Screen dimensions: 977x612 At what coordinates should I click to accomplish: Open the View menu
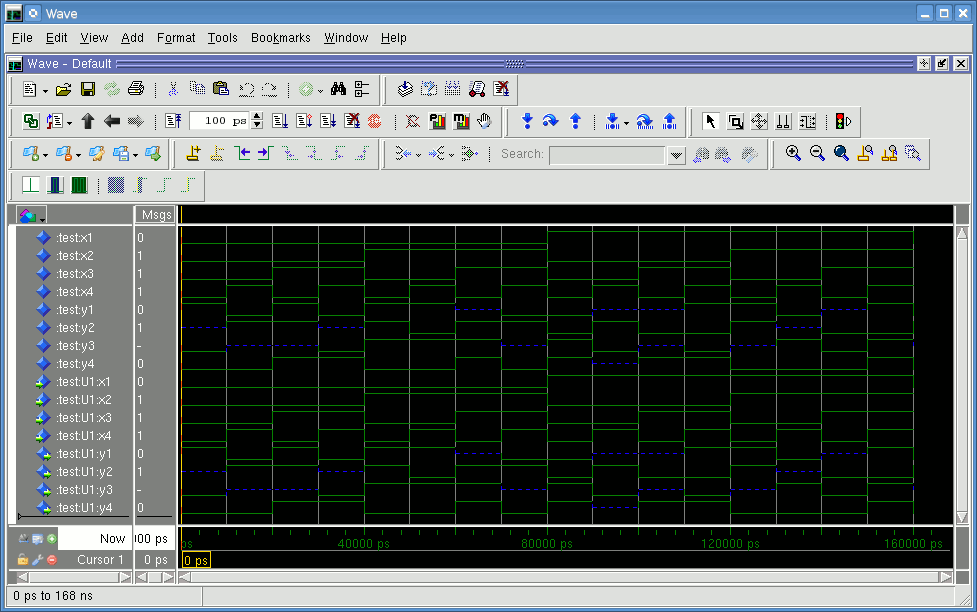point(94,38)
